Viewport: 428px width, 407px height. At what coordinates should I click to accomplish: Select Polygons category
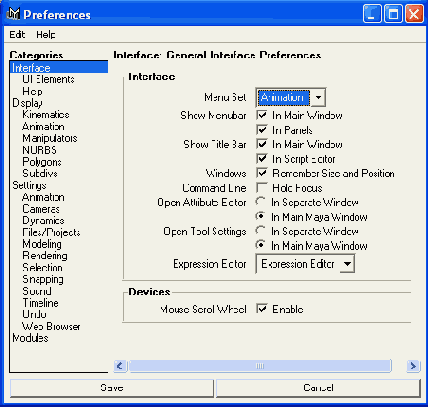pos(42,162)
